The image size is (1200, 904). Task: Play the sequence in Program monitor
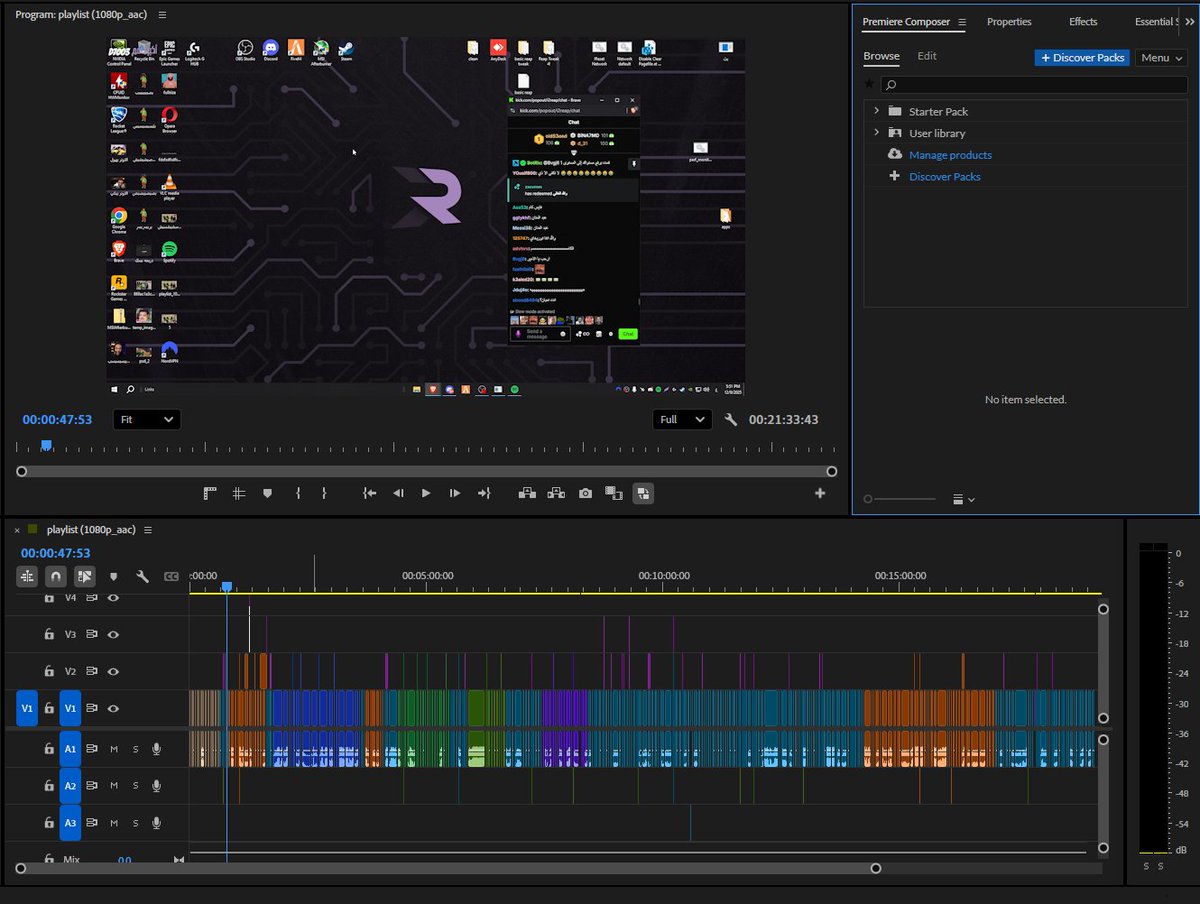pyautogui.click(x=426, y=493)
